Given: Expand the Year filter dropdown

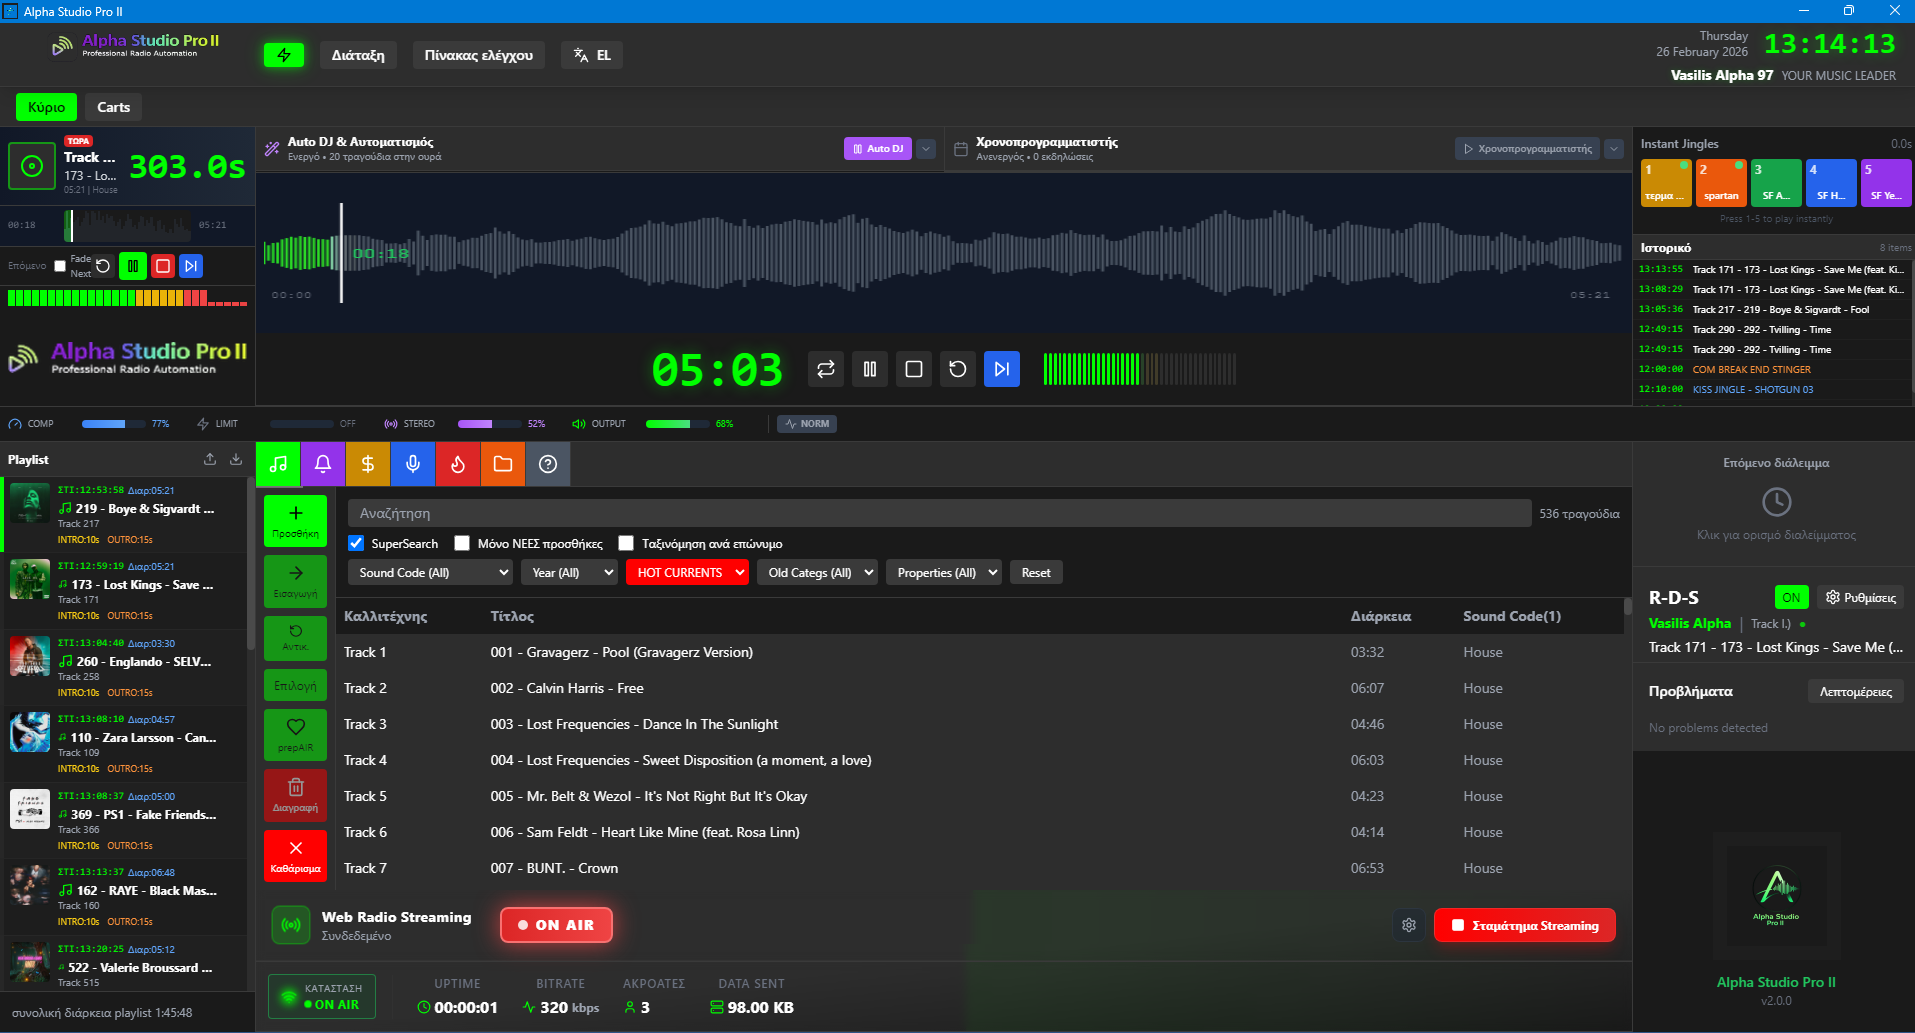Looking at the screenshot, I should click(x=568, y=572).
